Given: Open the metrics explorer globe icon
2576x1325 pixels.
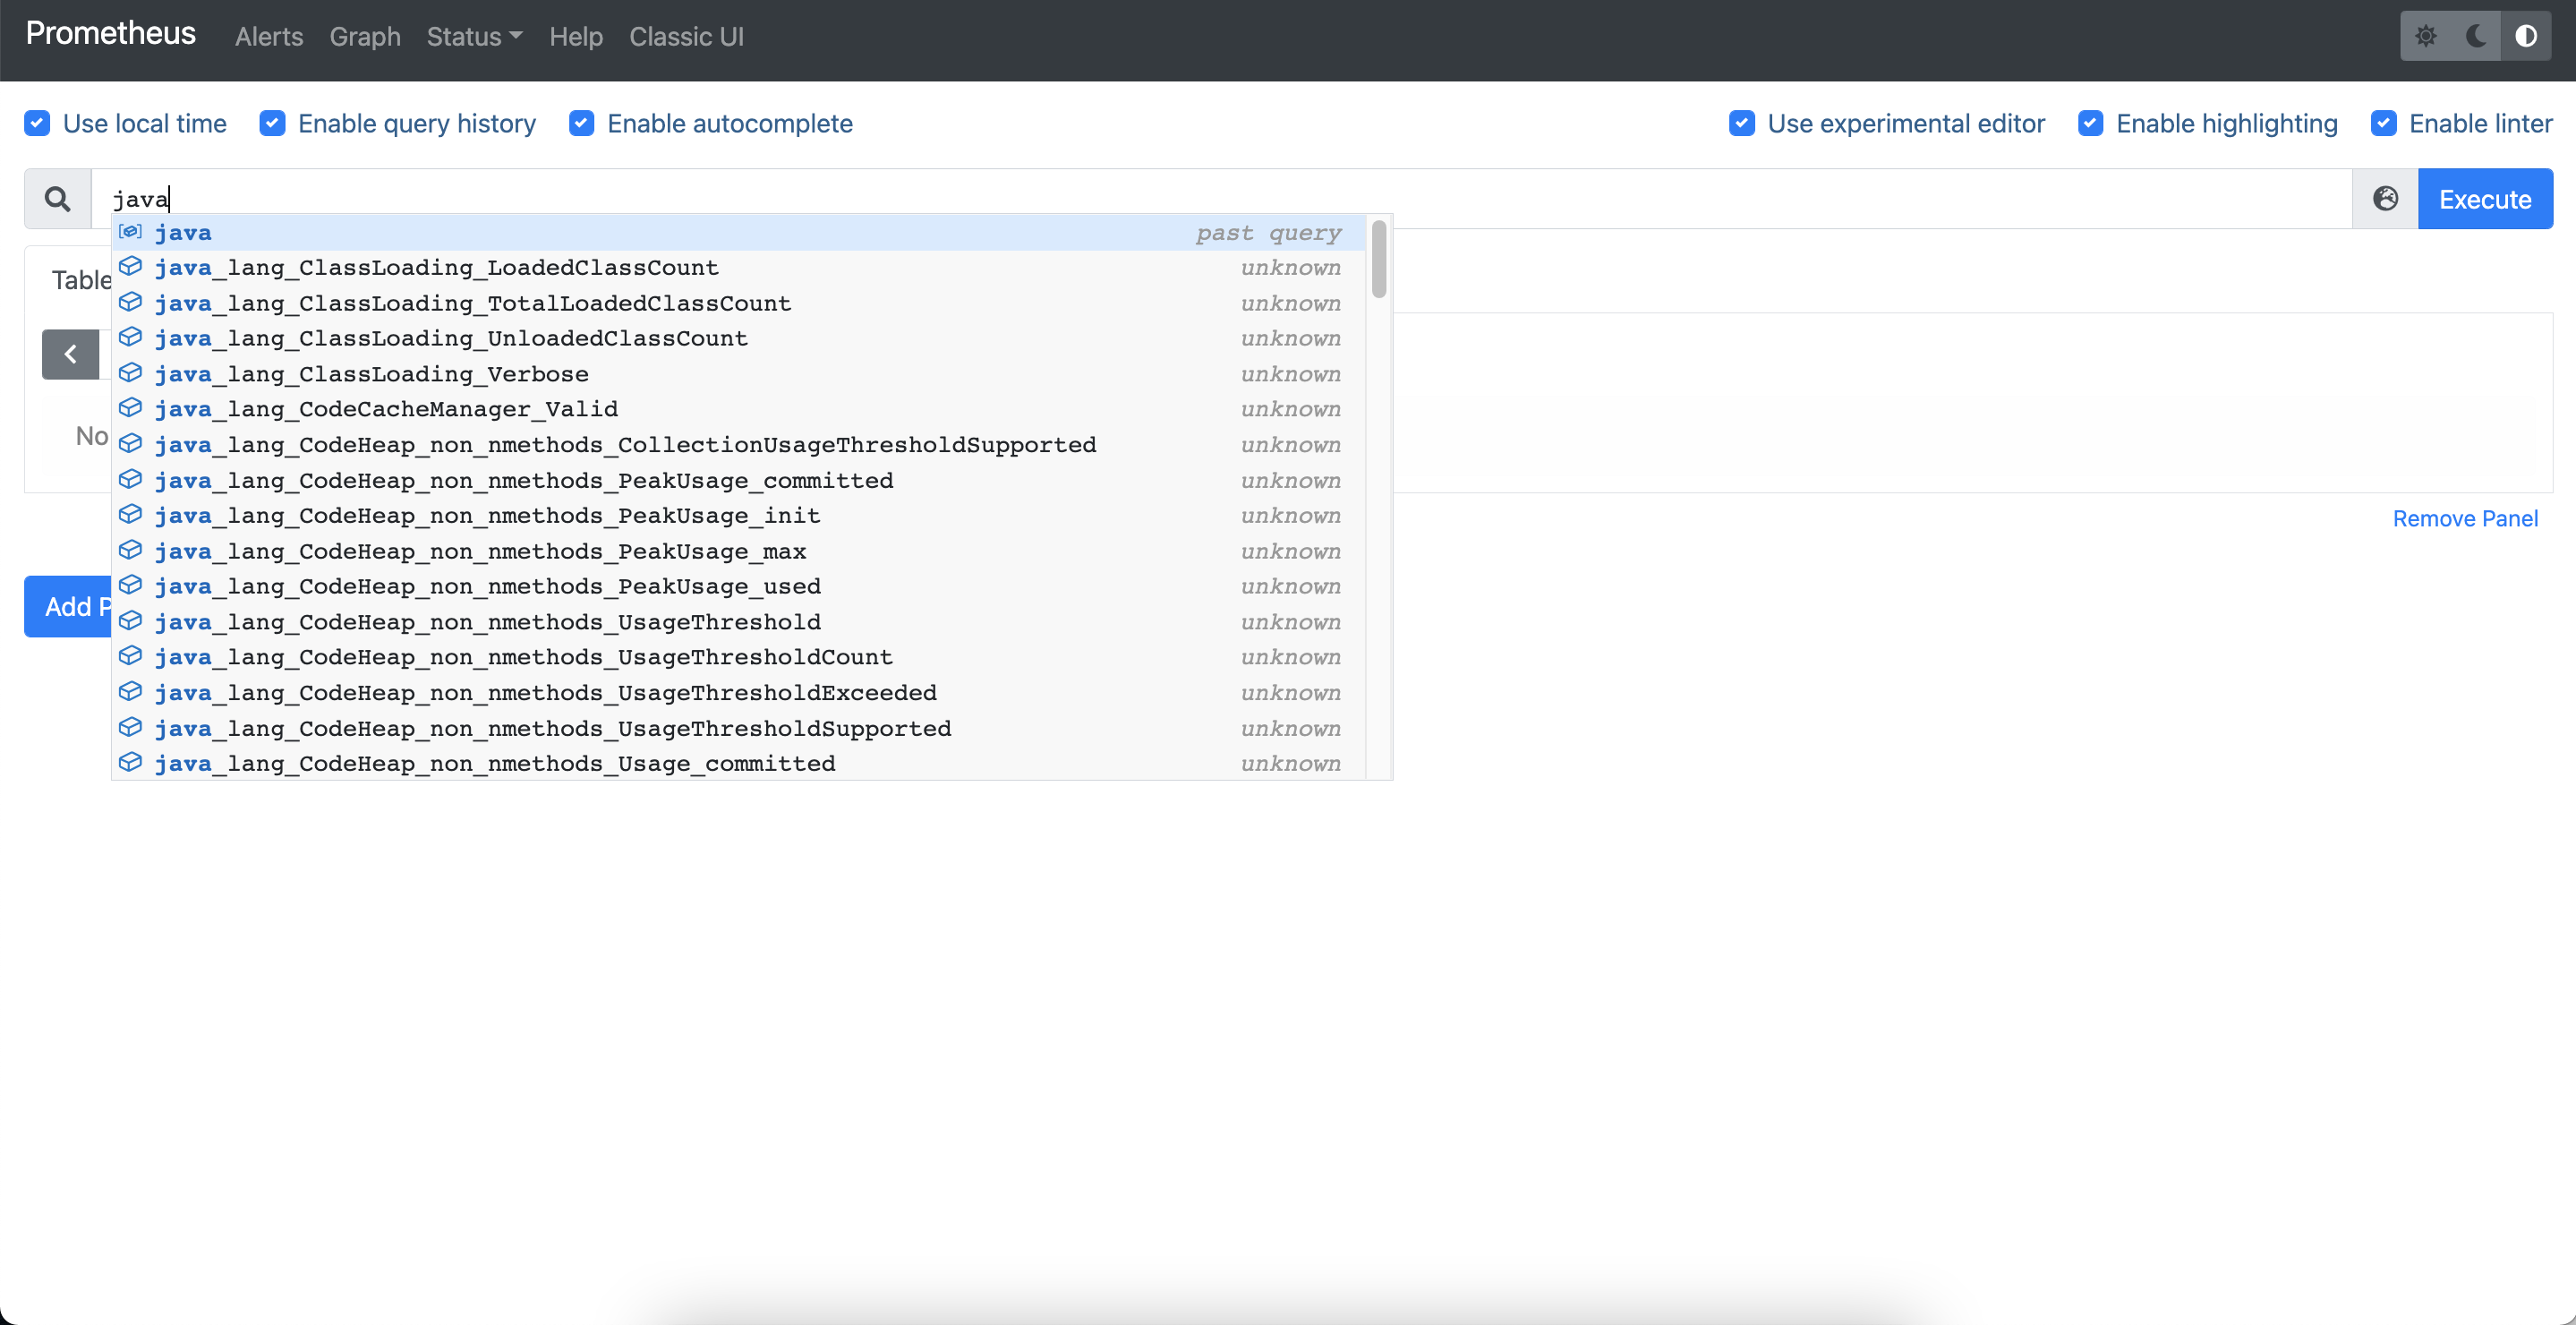Looking at the screenshot, I should click(x=2385, y=199).
